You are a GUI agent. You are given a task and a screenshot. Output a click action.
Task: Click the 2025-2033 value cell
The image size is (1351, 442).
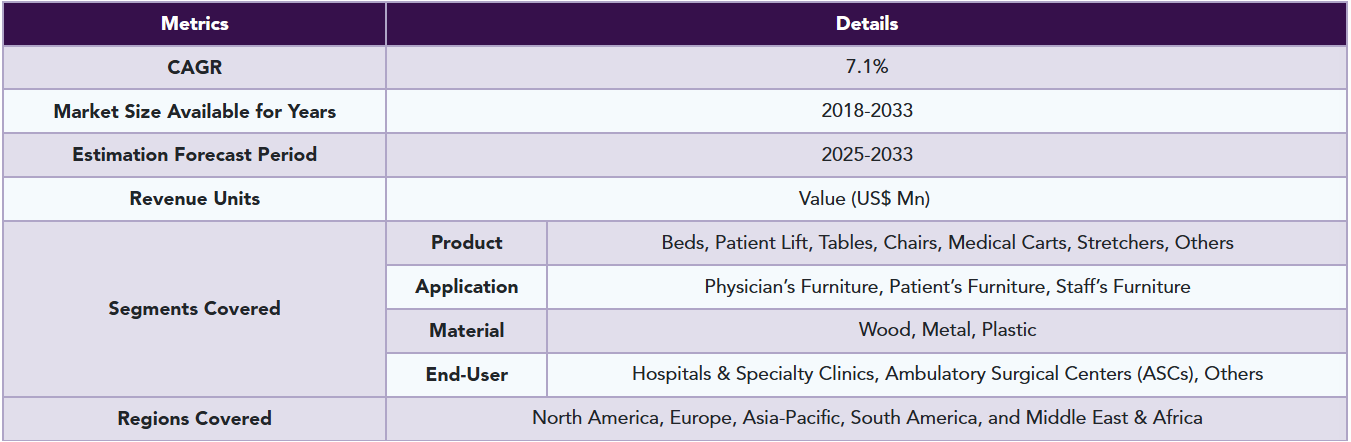866,155
